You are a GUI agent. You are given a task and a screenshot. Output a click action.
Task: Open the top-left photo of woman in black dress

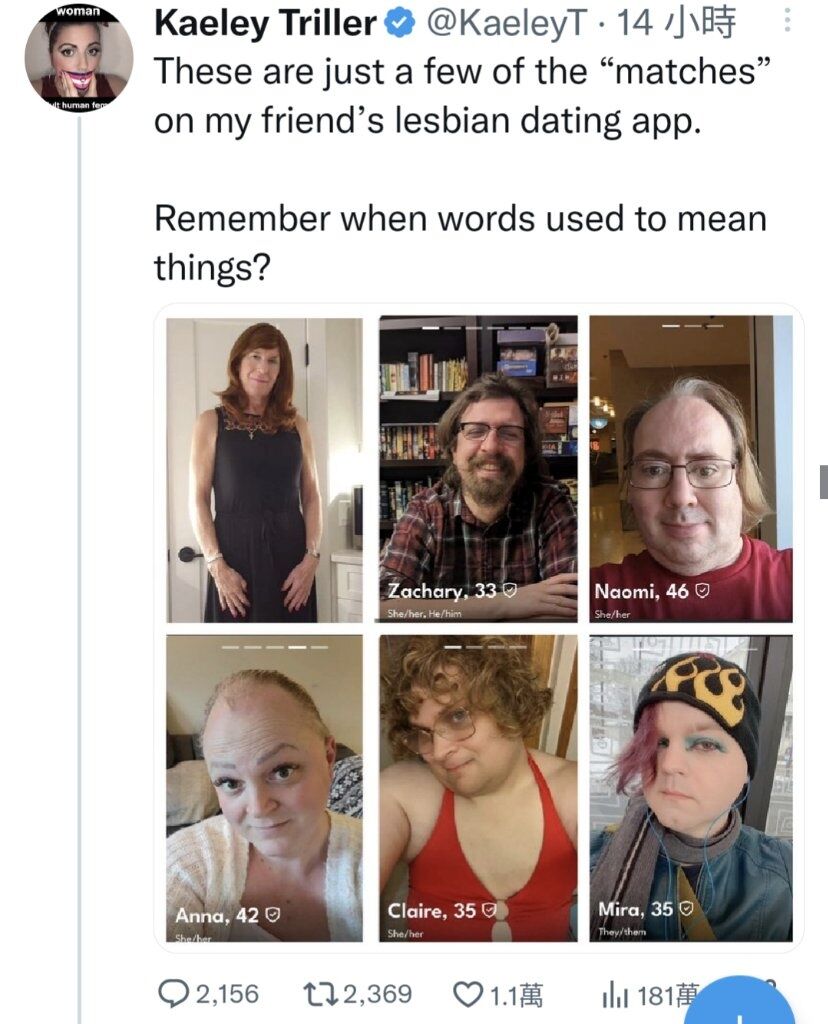point(264,470)
